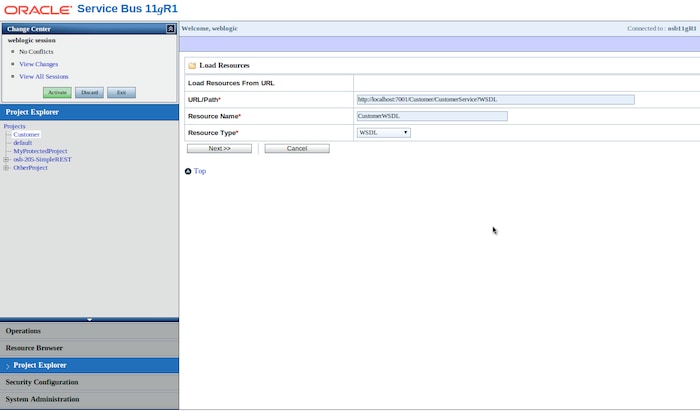Click the Top arrow icon
The width and height of the screenshot is (700, 412).
[x=188, y=171]
